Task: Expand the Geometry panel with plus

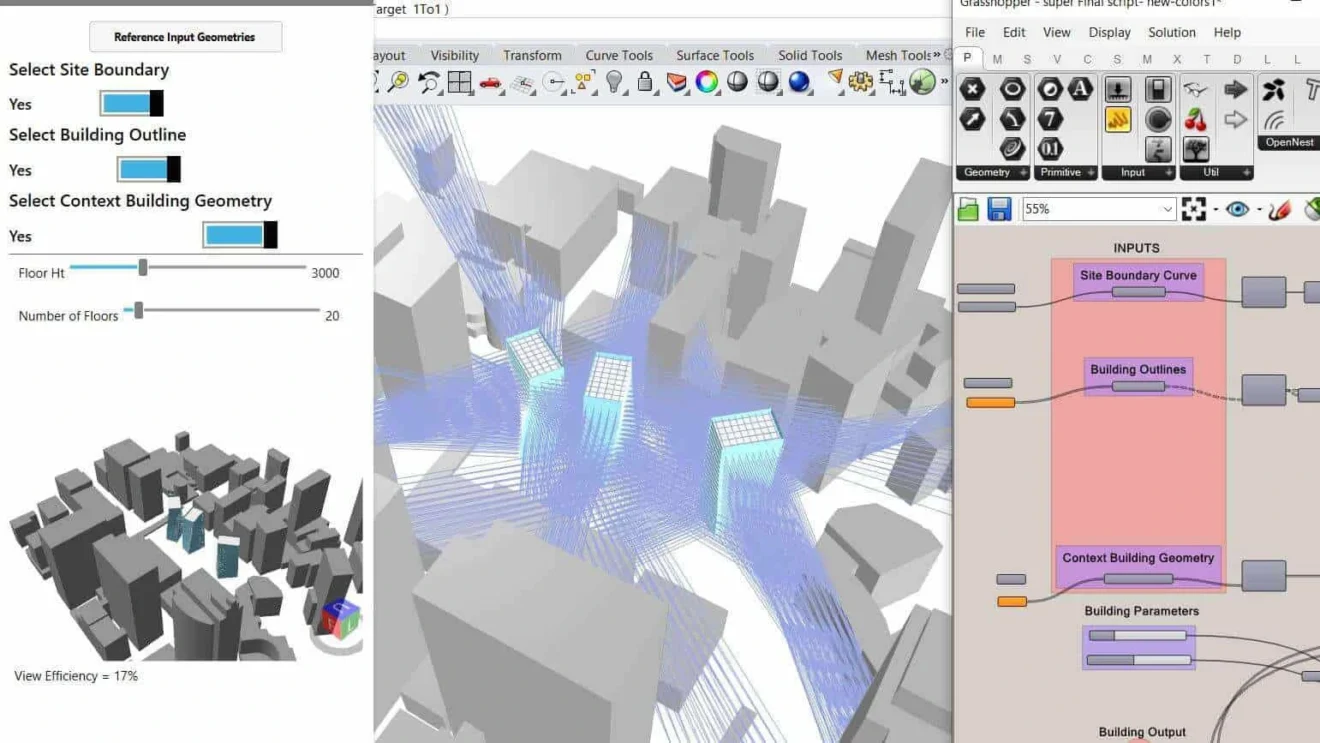Action: 1023,173
